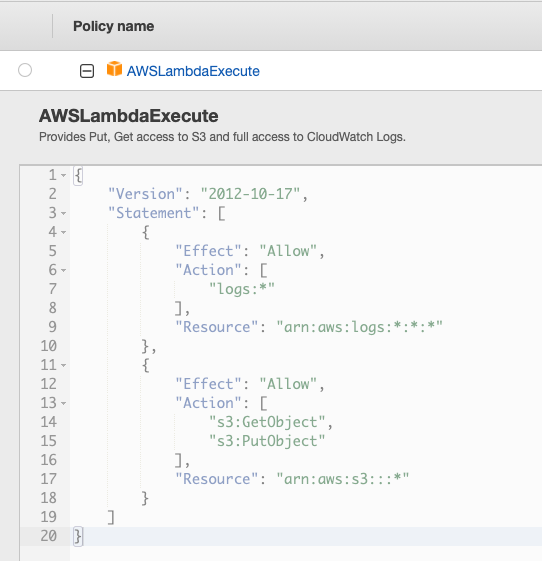Image resolution: width=542 pixels, height=561 pixels.
Task: Click "Action" key on line 13
Action: (x=209, y=403)
